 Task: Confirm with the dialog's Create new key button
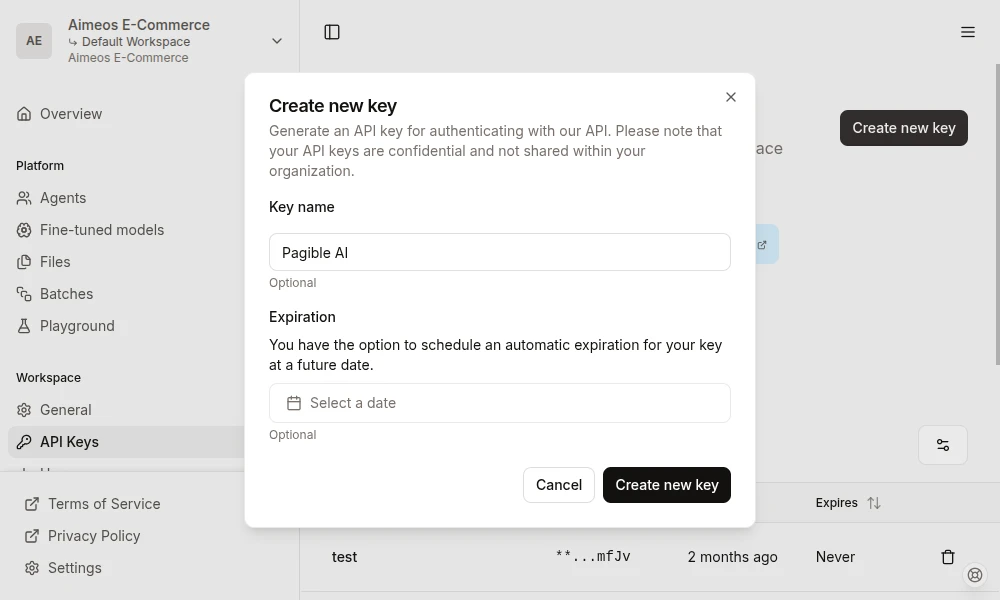click(667, 485)
